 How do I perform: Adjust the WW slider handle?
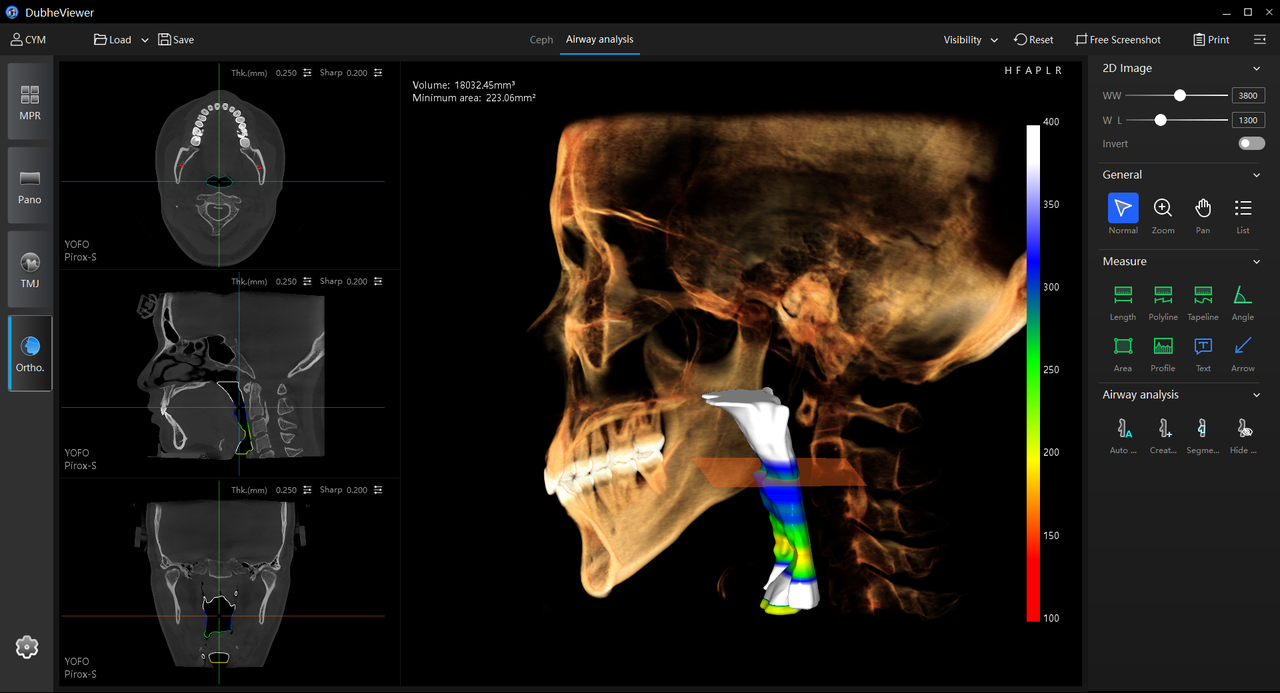(1180, 95)
